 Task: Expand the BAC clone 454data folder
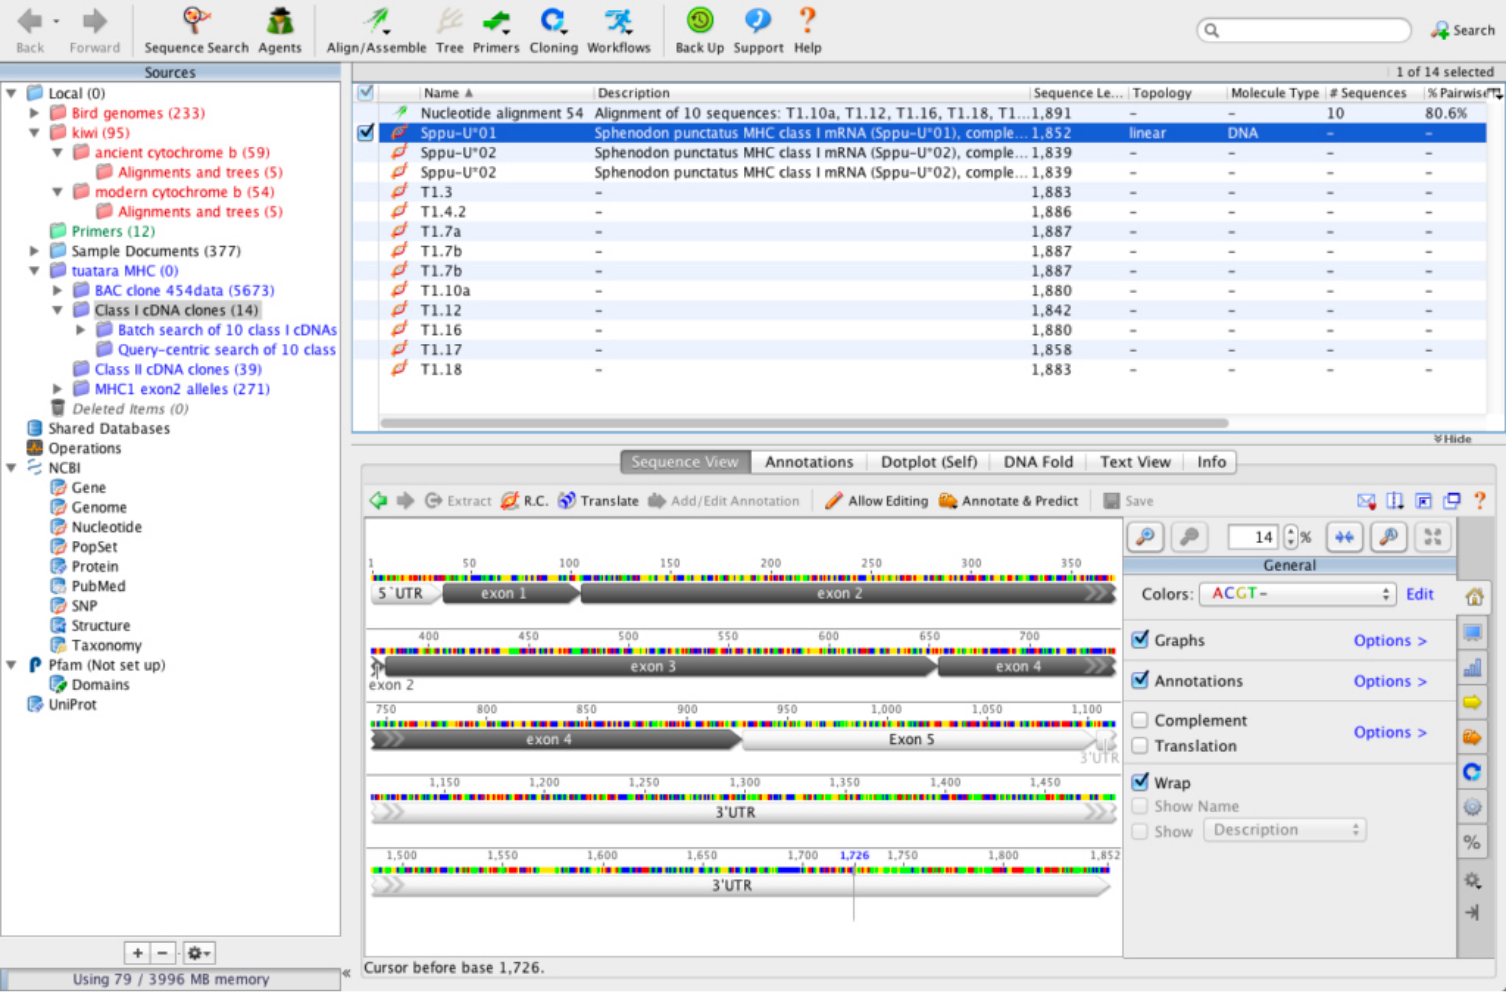[x=57, y=290]
